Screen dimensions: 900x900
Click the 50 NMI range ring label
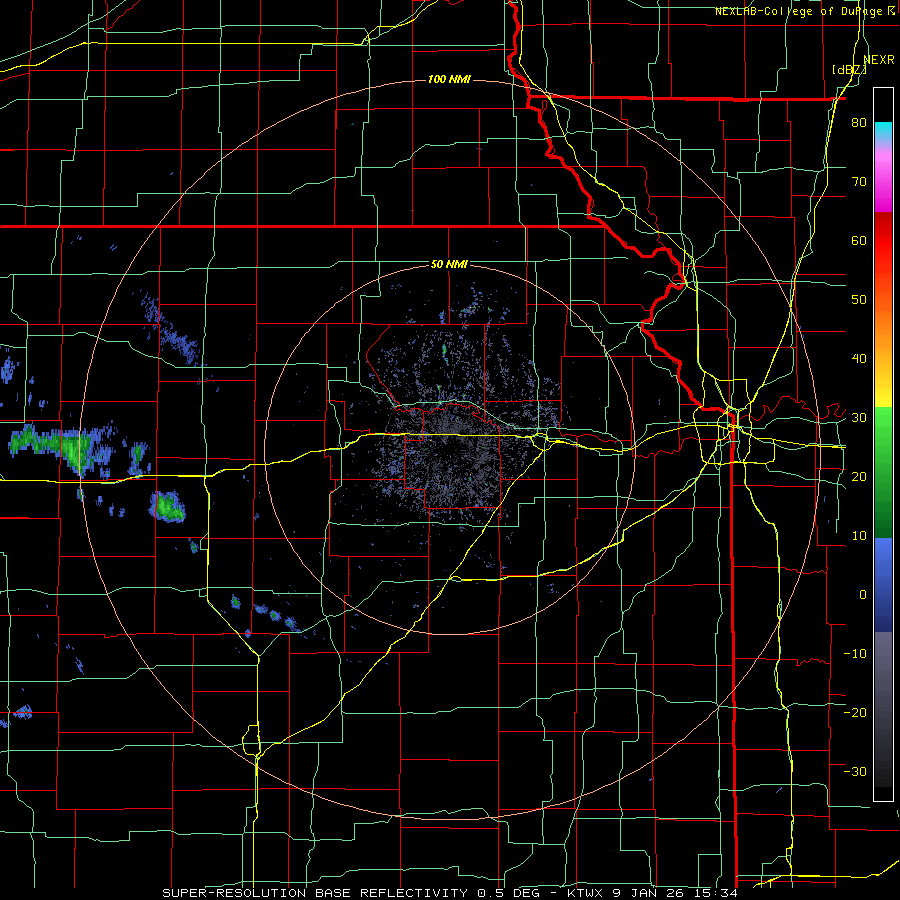point(449,265)
